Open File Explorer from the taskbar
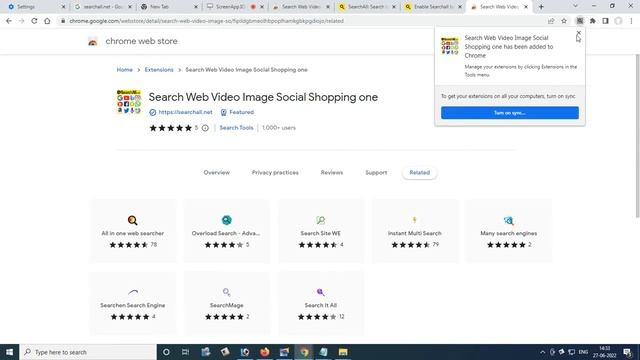The image size is (640, 360). (x=343, y=352)
